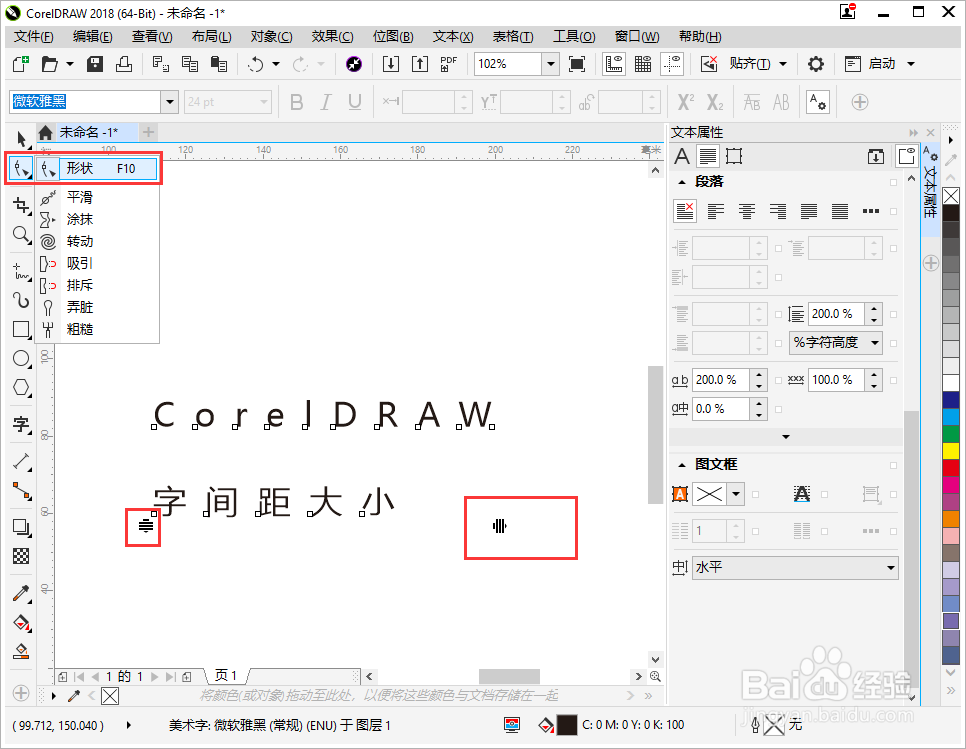Expand more paragraph options arrow
This screenshot has width=966, height=749.
coord(785,437)
